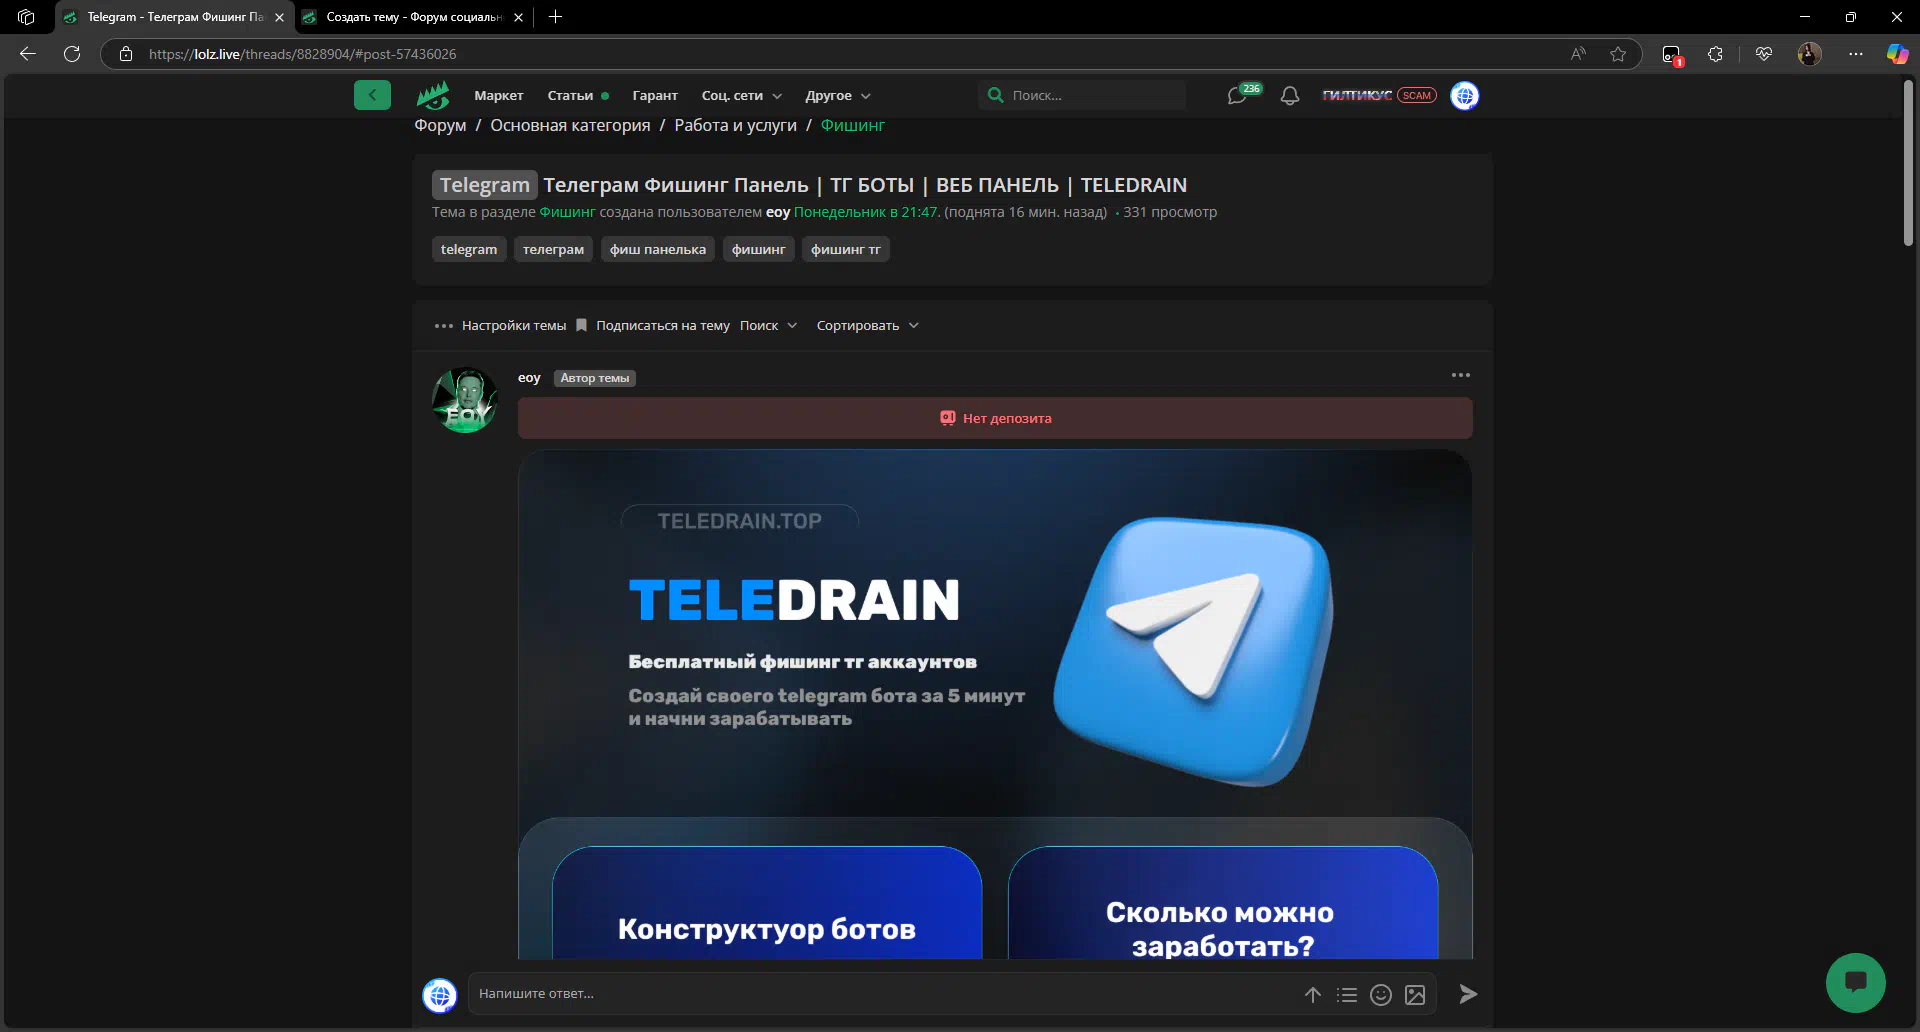The image size is (1920, 1032).
Task: Open thread settings dots icon
Action: [444, 326]
